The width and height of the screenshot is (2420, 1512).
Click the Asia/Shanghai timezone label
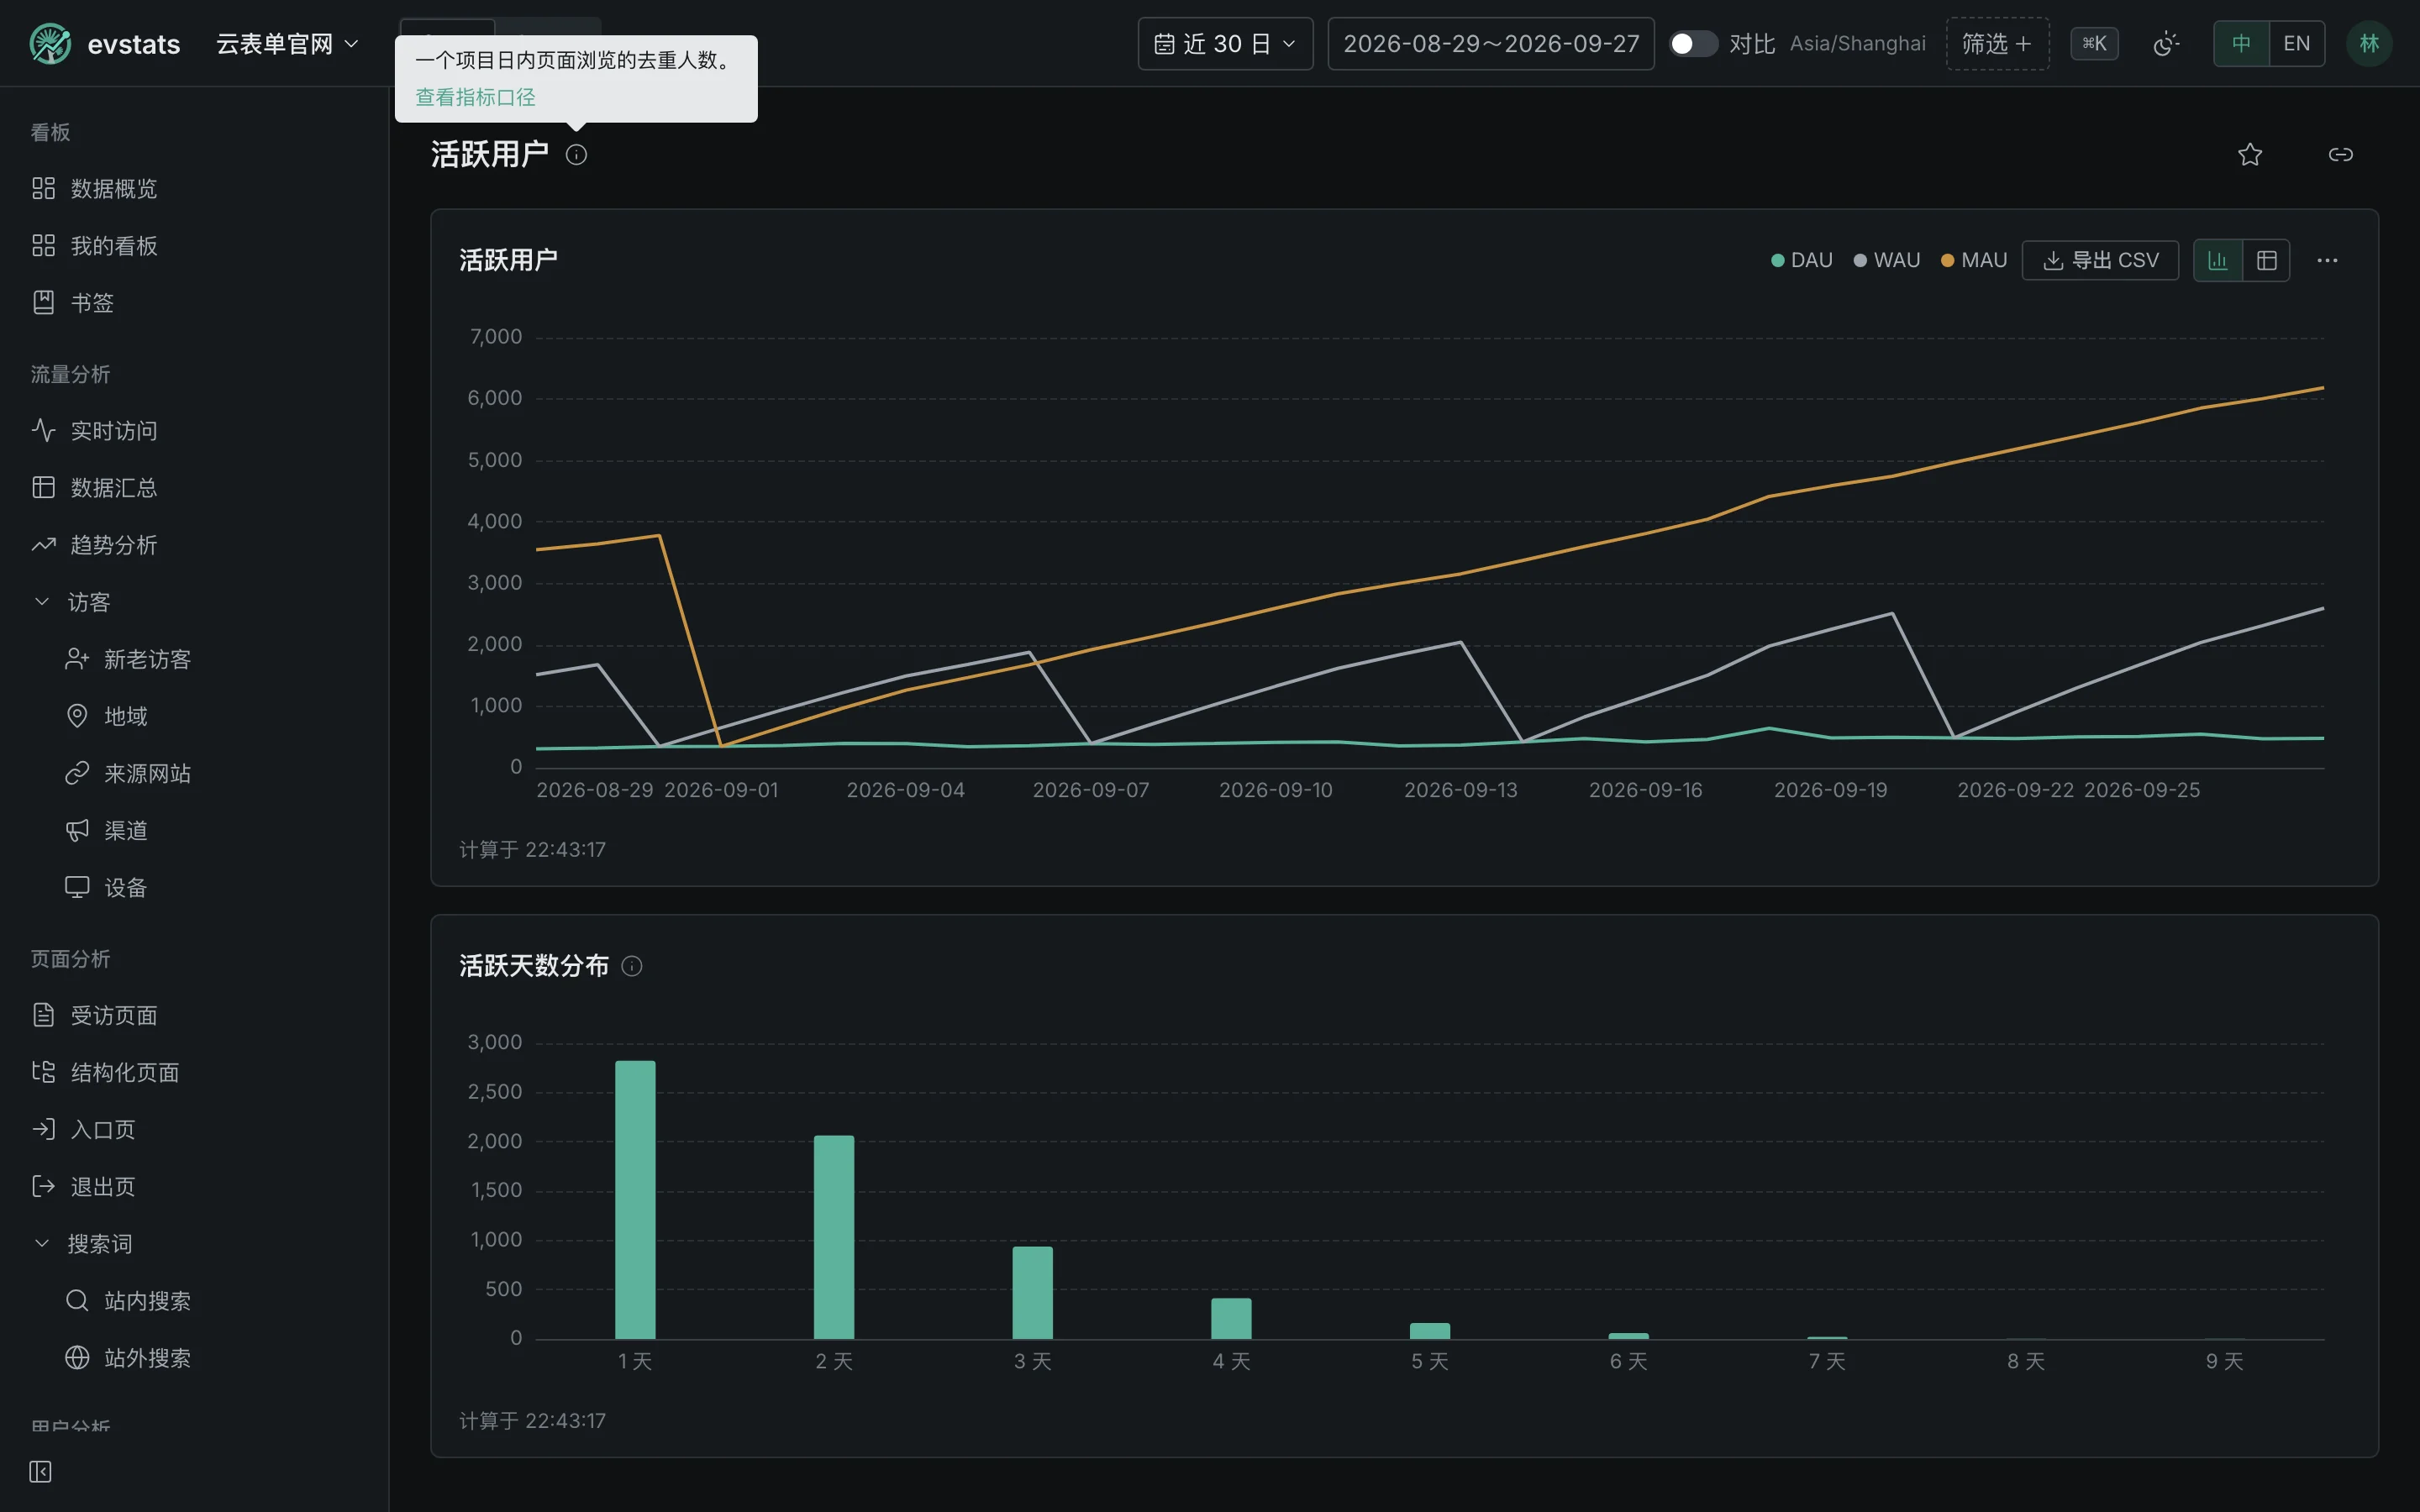(x=1857, y=44)
